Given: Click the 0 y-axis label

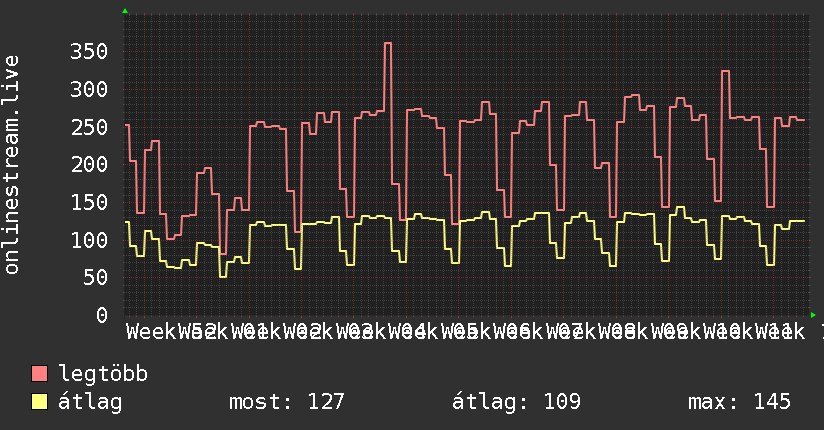Looking at the screenshot, I should pyautogui.click(x=102, y=315).
